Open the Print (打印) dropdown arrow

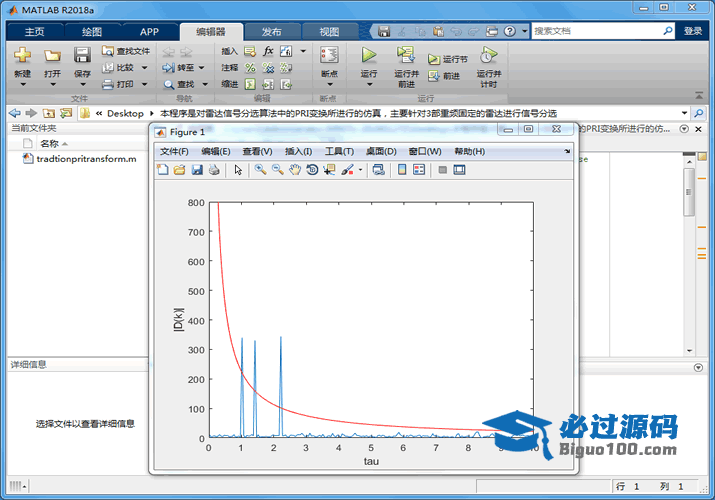click(144, 84)
